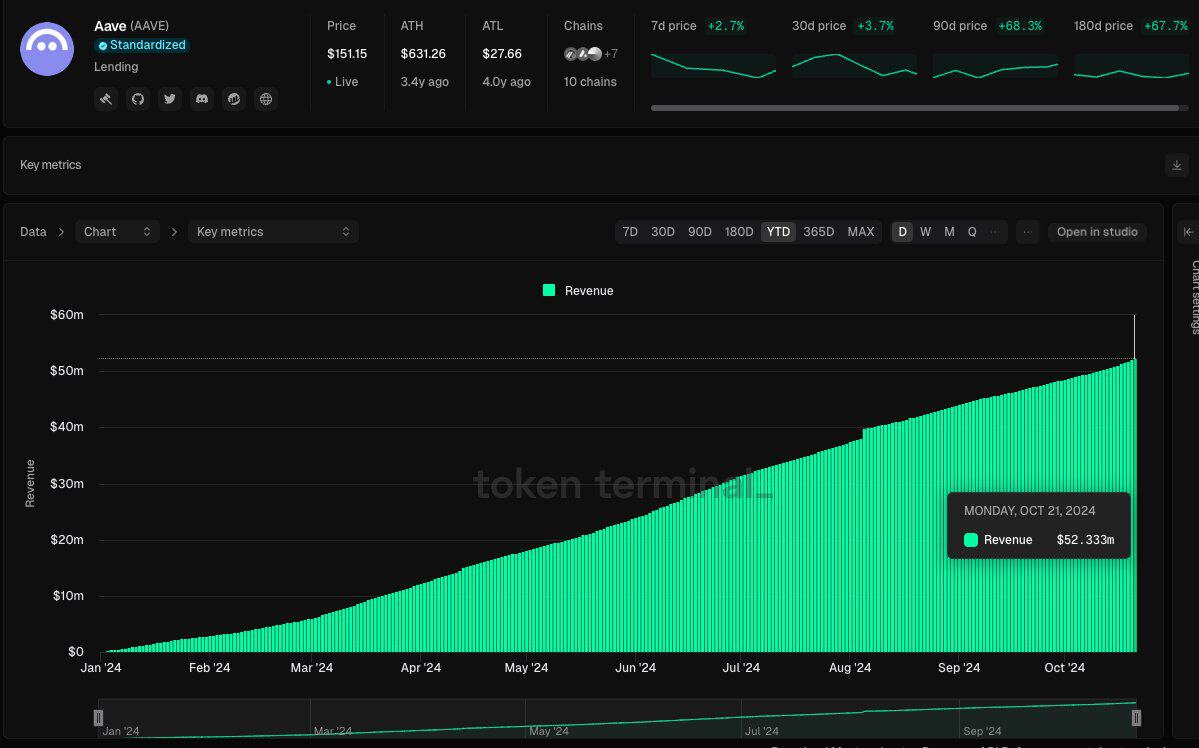1199x748 pixels.
Task: Click the download icon in Key metrics
Action: pos(1177,165)
